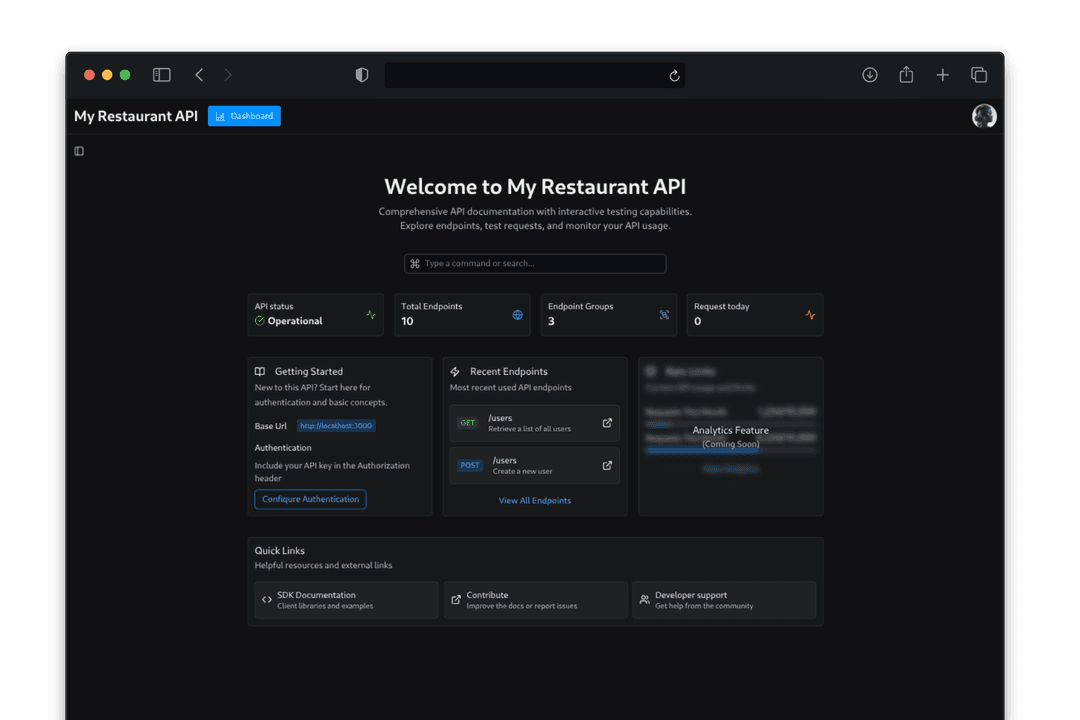The height and width of the screenshot is (720, 1080).
Task: Open a new tab with the plus icon
Action: point(942,74)
